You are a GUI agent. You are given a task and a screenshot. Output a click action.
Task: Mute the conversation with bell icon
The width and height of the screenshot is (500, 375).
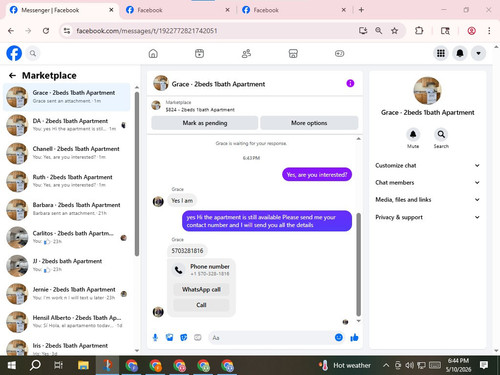pyautogui.click(x=413, y=134)
